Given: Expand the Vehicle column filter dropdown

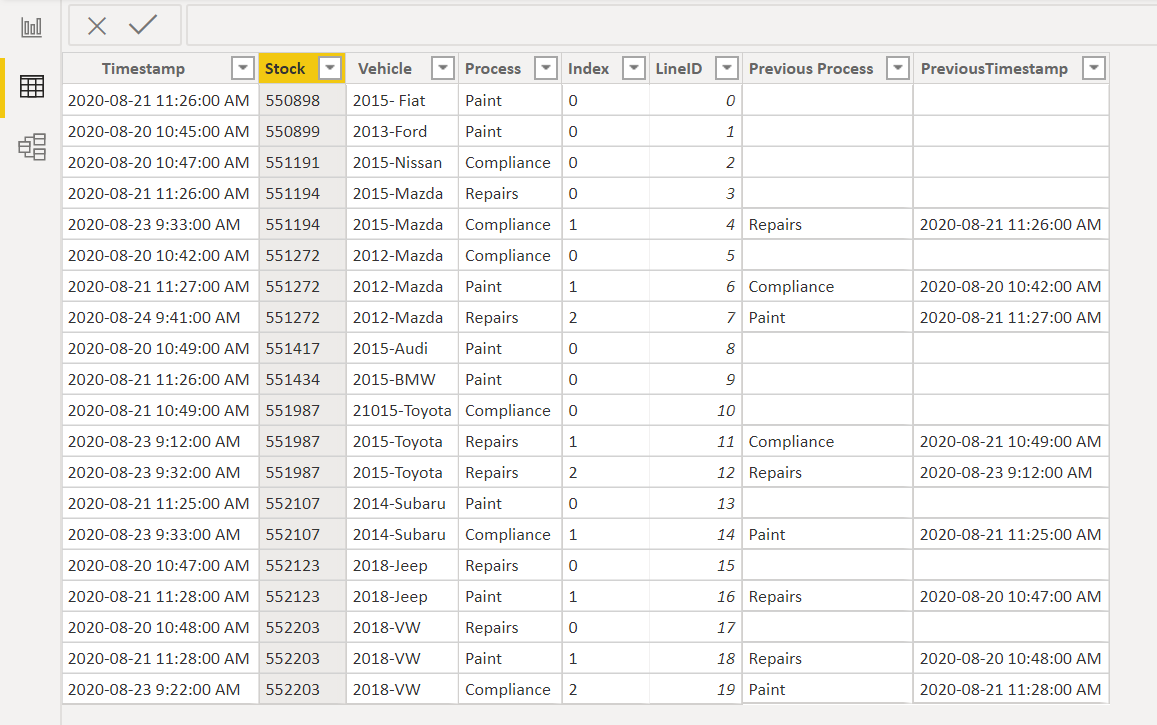Looking at the screenshot, I should (443, 68).
